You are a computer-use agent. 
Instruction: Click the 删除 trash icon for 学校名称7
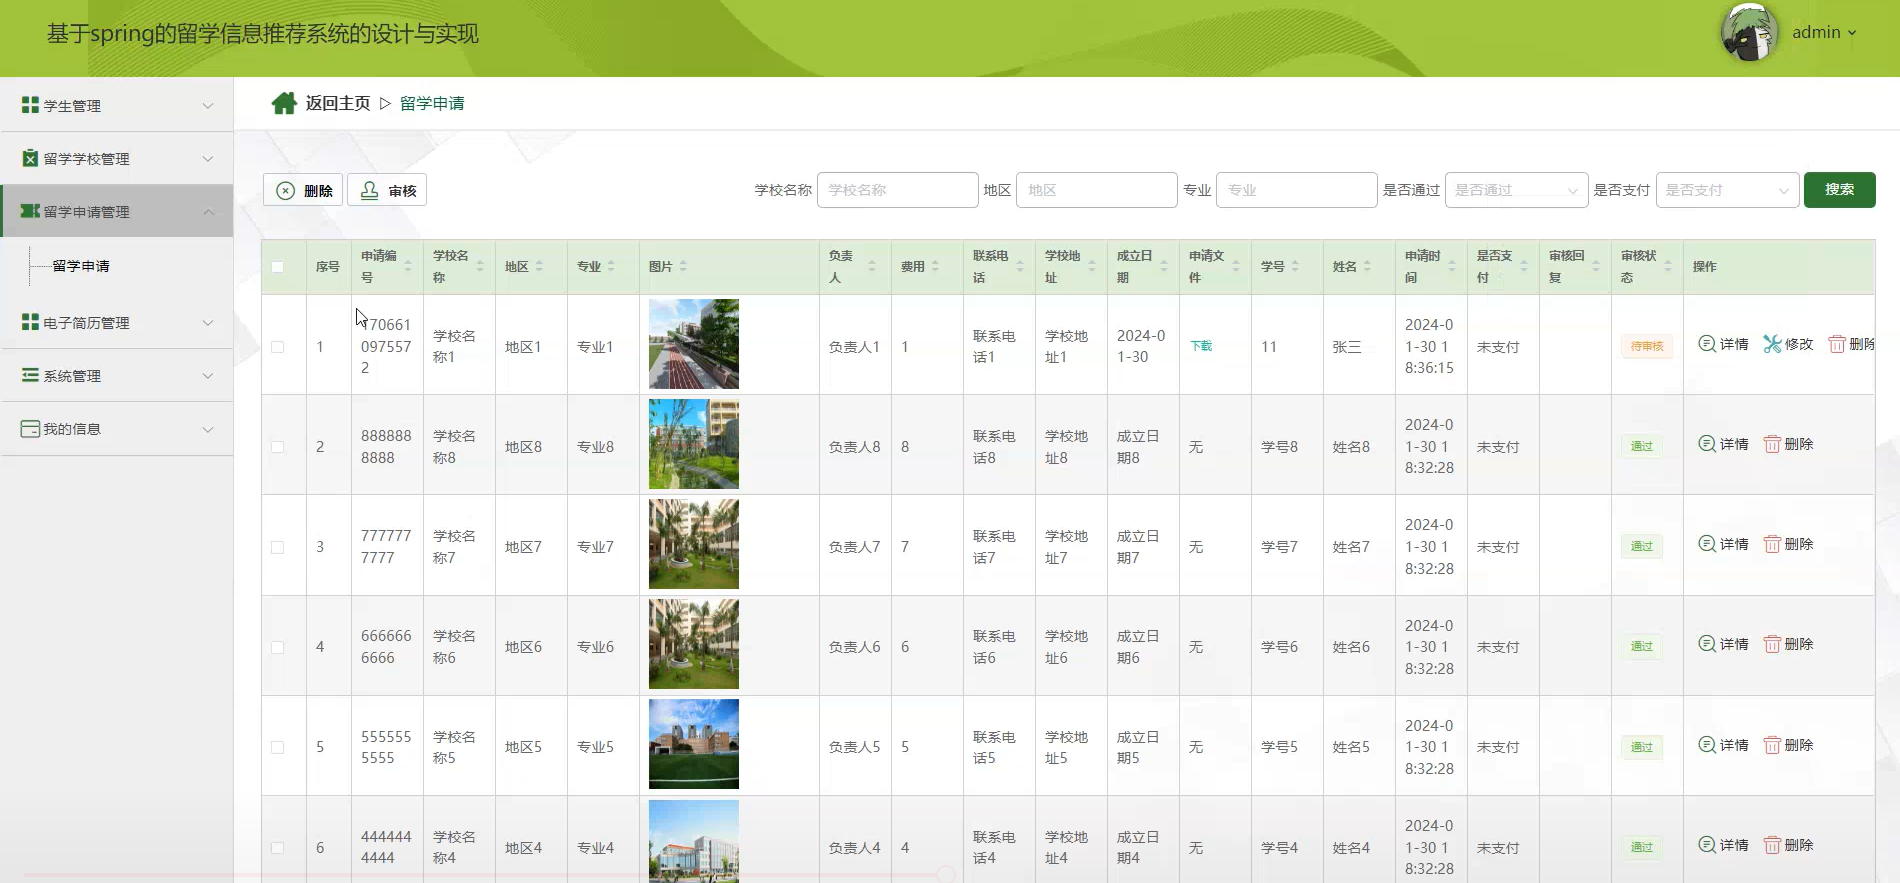click(1772, 544)
